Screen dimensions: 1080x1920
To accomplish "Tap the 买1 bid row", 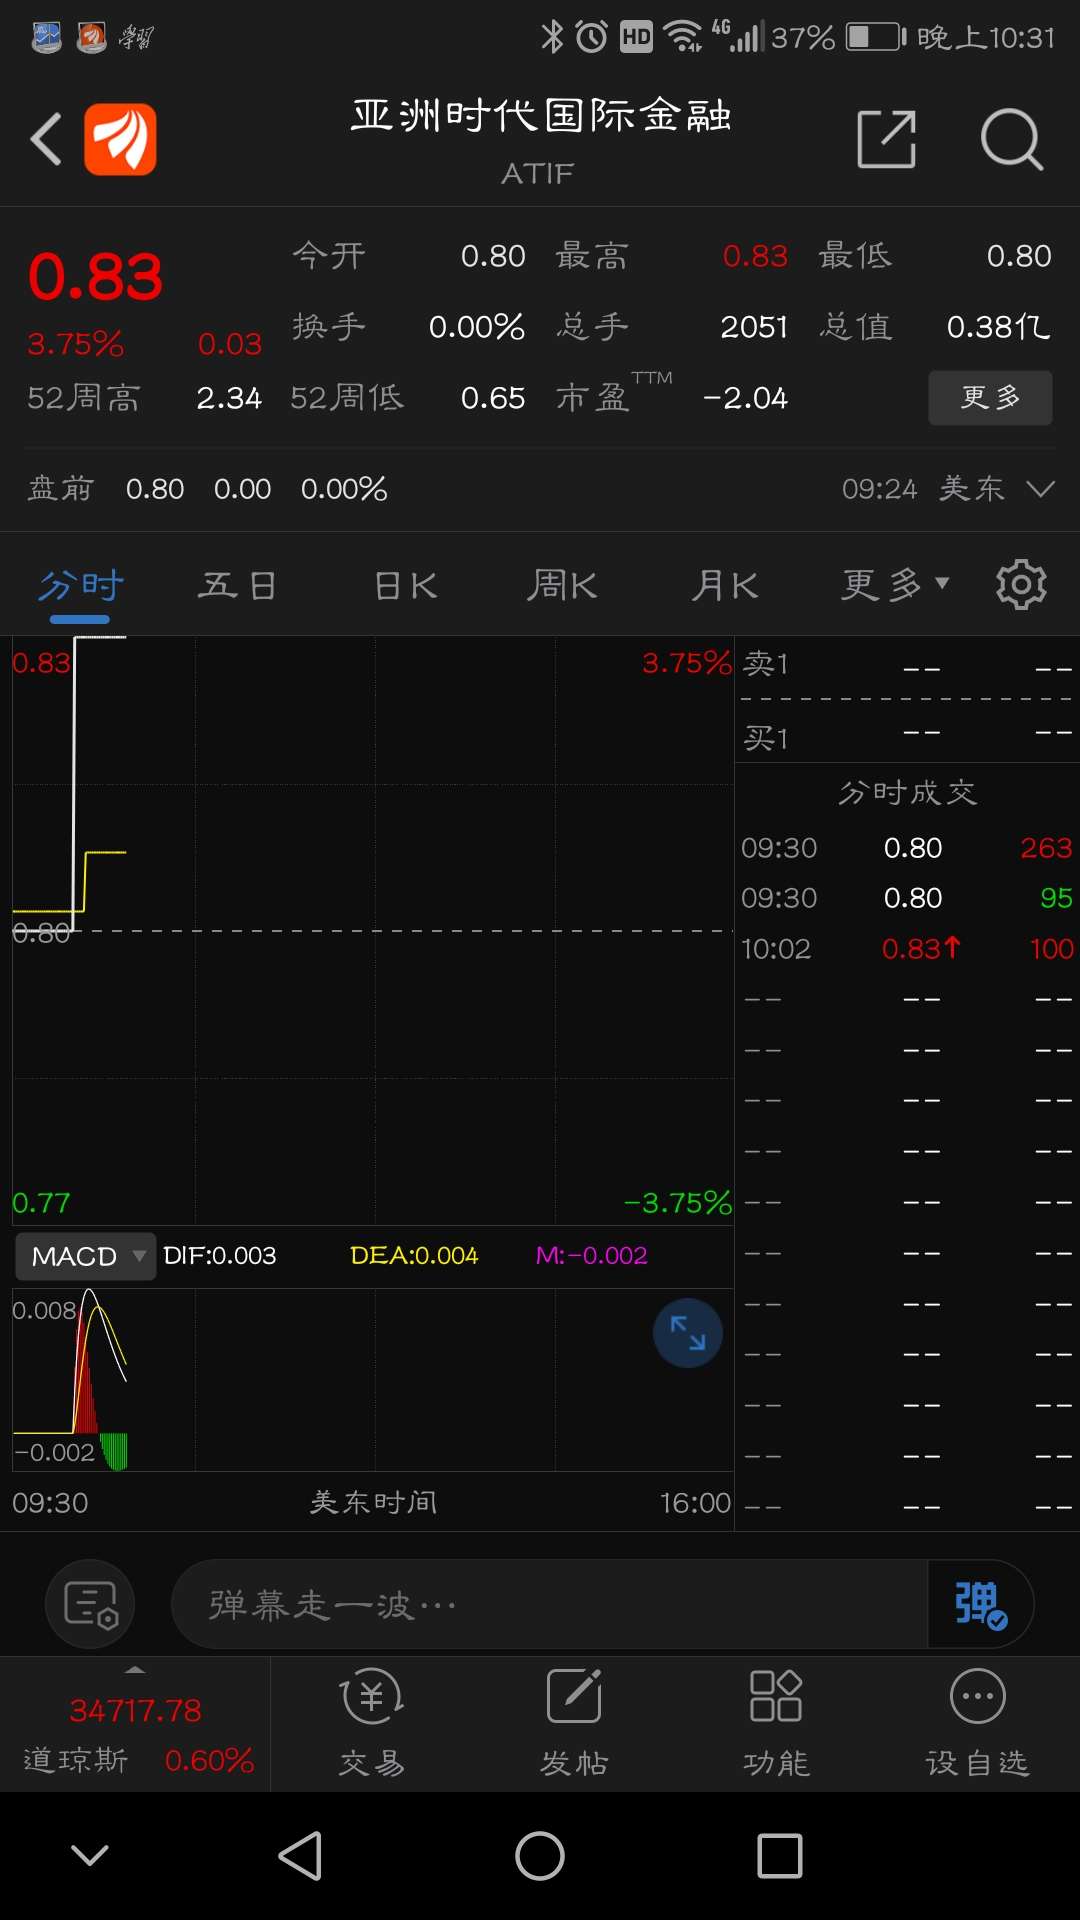I will coord(907,738).
